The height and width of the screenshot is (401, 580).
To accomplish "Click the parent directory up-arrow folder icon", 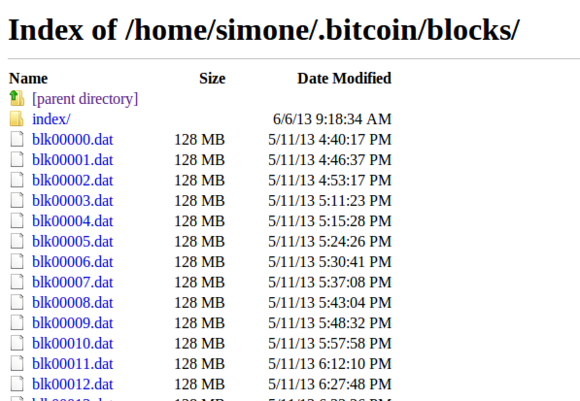I will 17,98.
